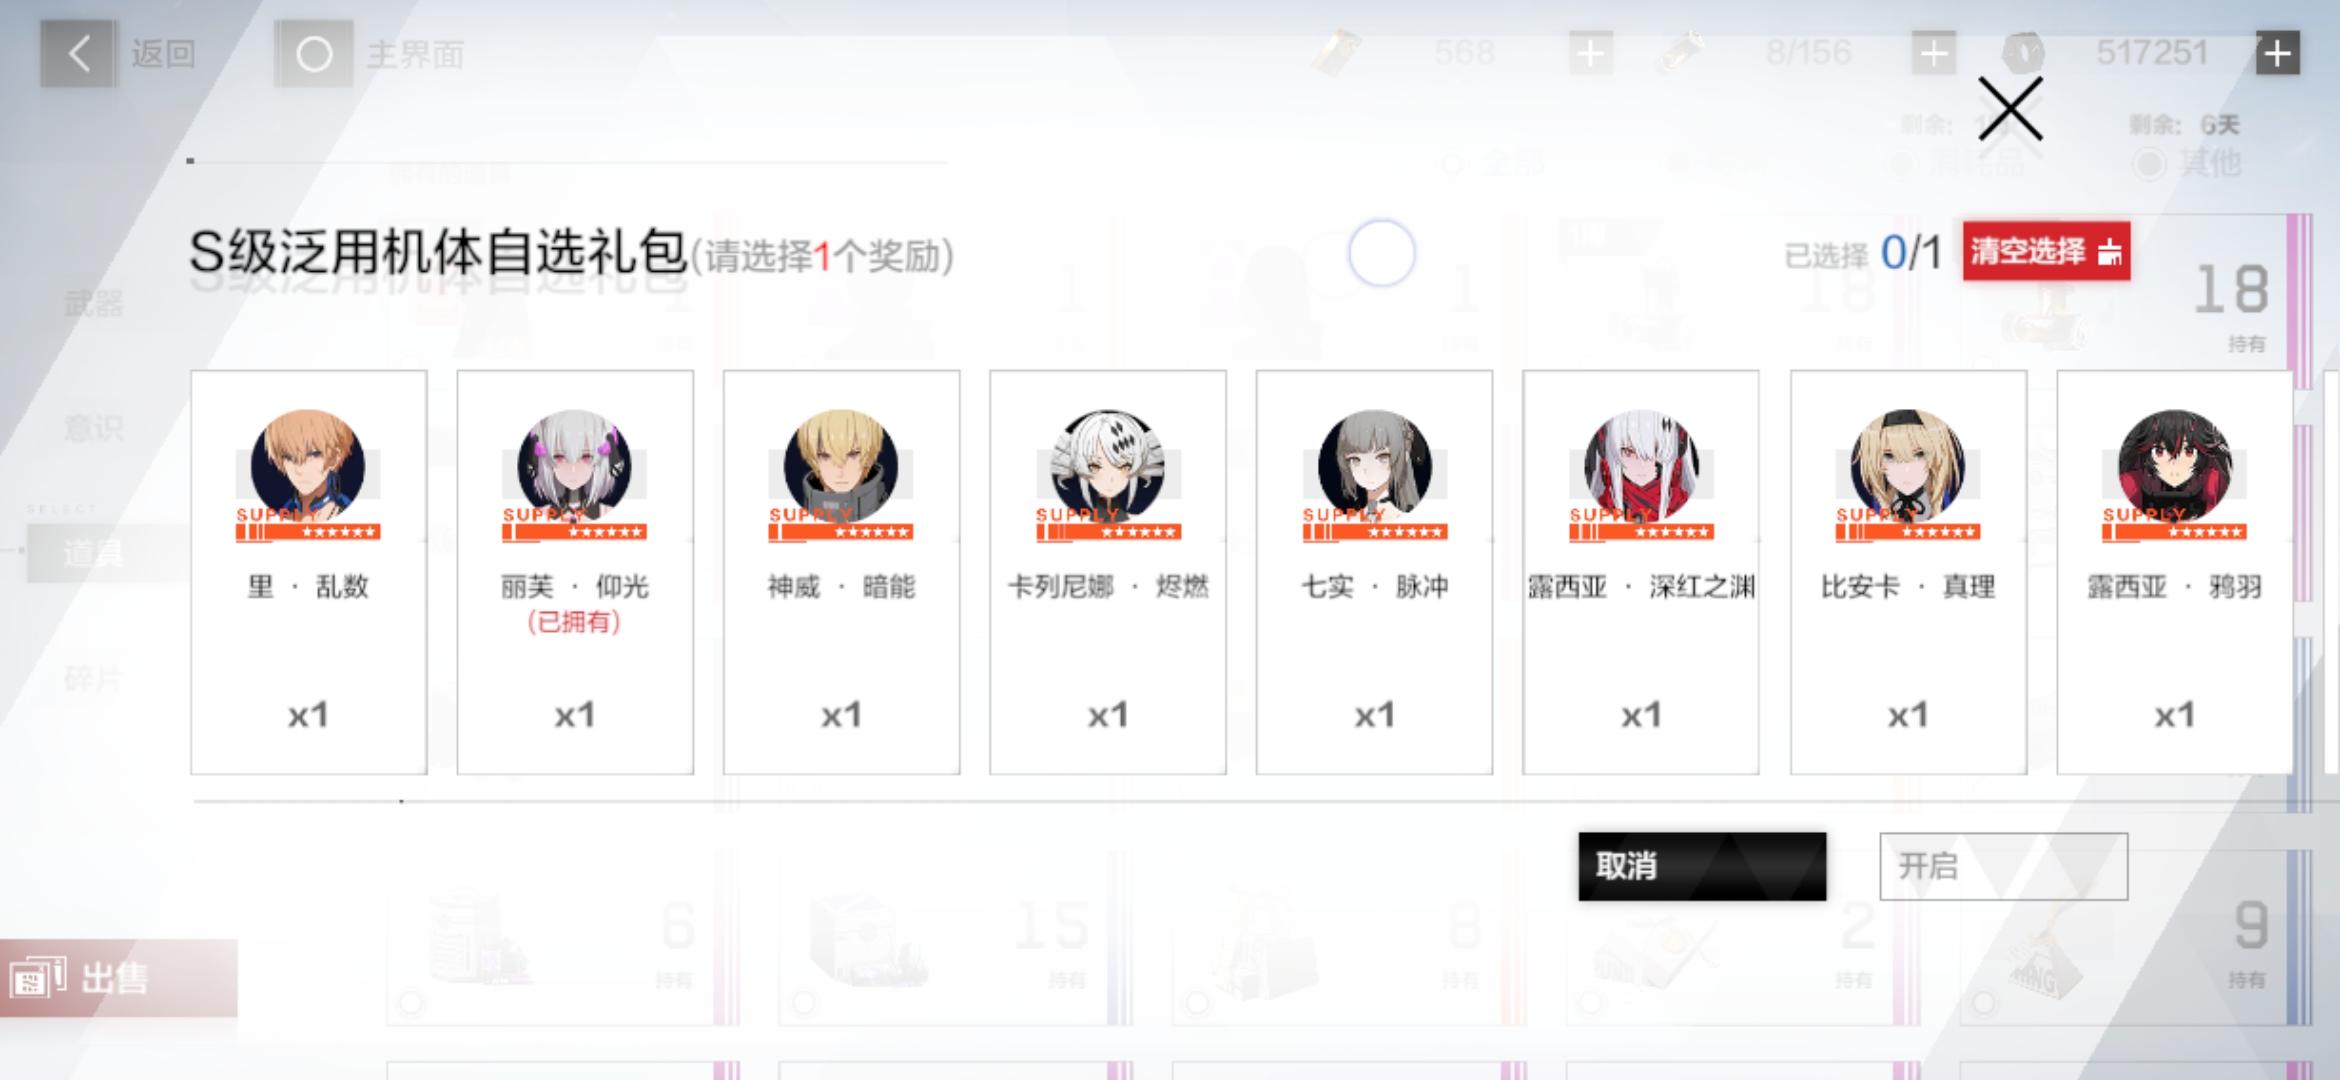Confirm with the 开启 button
Viewport: 2340px width, 1080px height.
click(x=2003, y=866)
